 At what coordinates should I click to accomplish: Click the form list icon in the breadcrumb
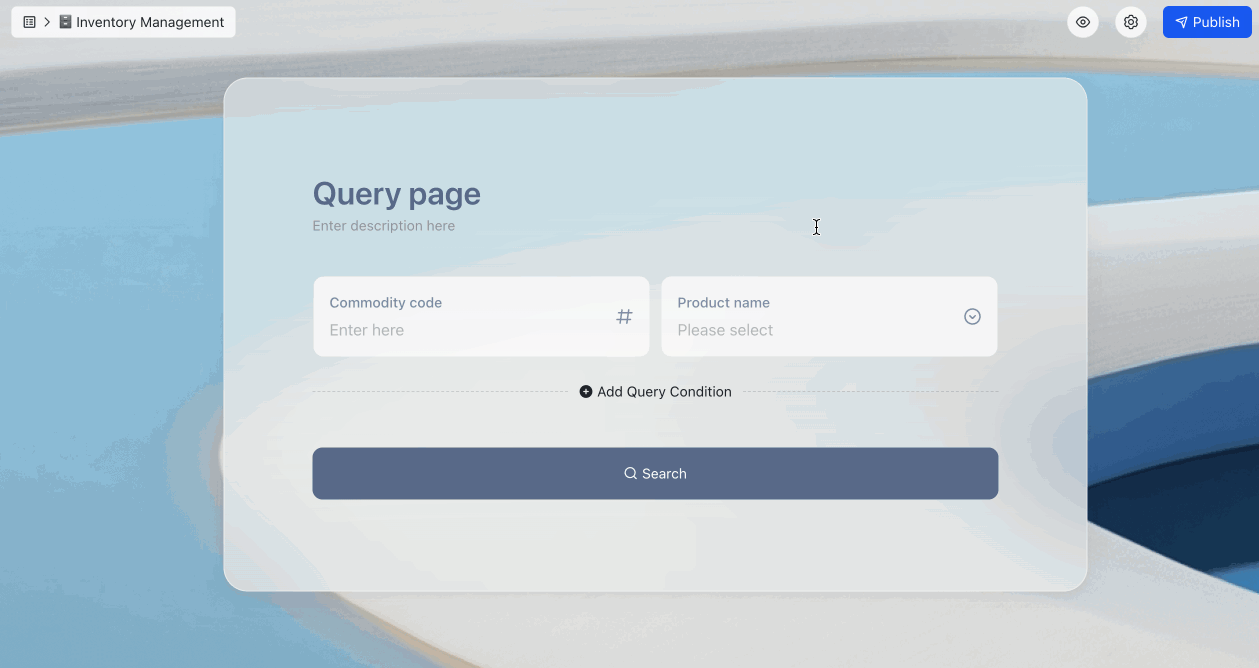[29, 21]
